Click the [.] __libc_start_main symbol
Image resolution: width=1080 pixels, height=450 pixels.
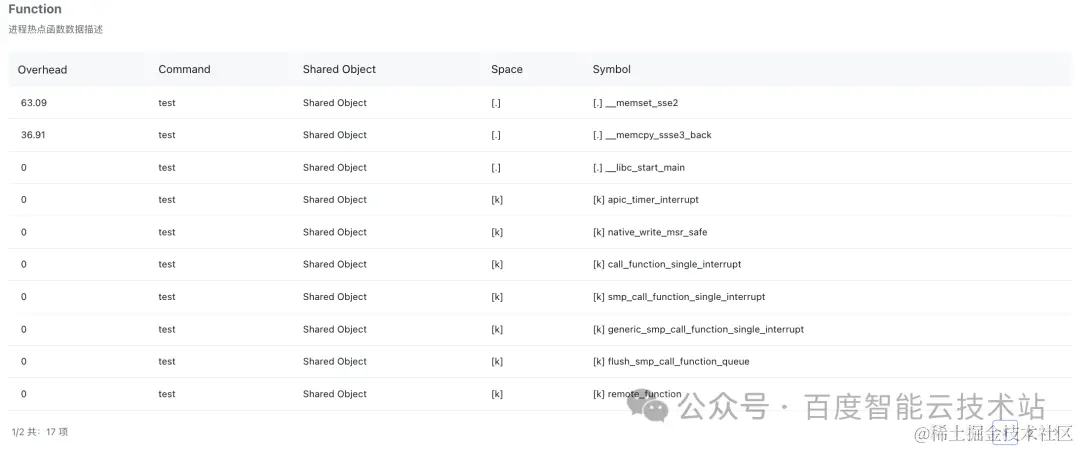click(x=638, y=167)
